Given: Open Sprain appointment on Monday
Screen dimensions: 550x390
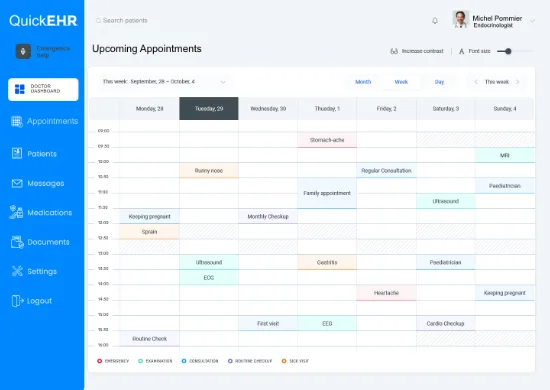Looking at the screenshot, I should 149,232.
